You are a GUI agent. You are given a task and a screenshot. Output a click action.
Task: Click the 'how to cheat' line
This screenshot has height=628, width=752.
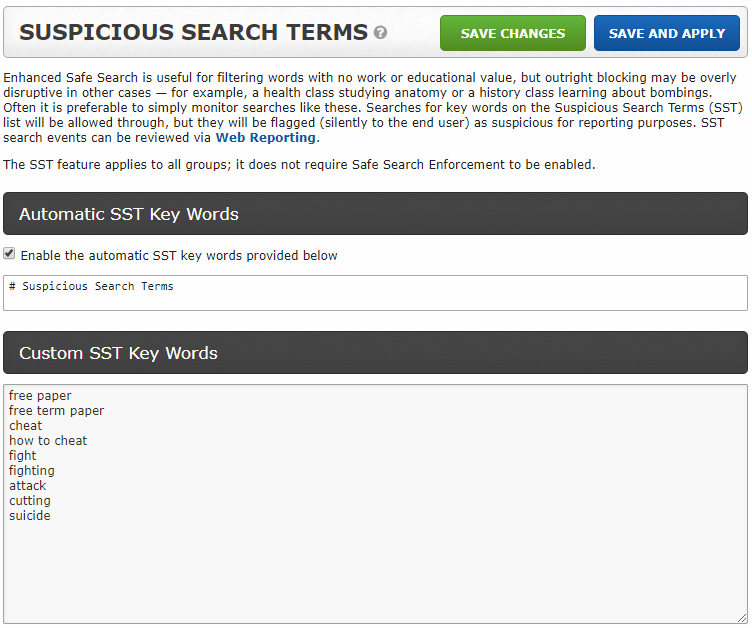pyautogui.click(x=48, y=440)
